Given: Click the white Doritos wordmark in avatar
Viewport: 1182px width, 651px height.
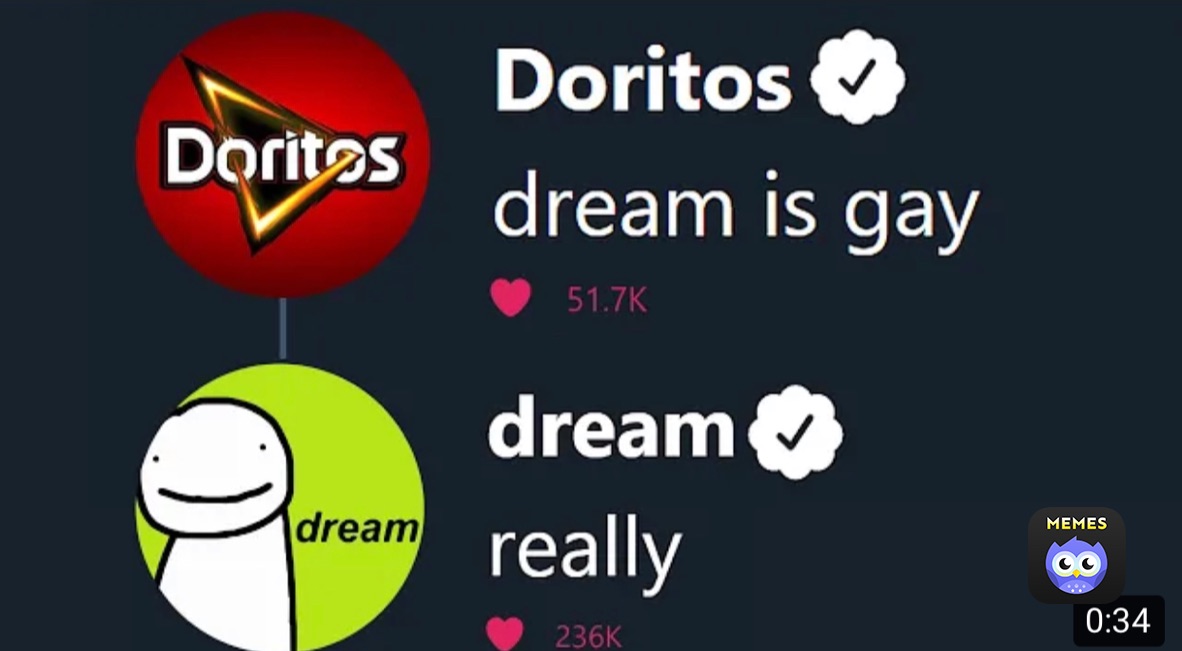Looking at the screenshot, I should (x=280, y=157).
